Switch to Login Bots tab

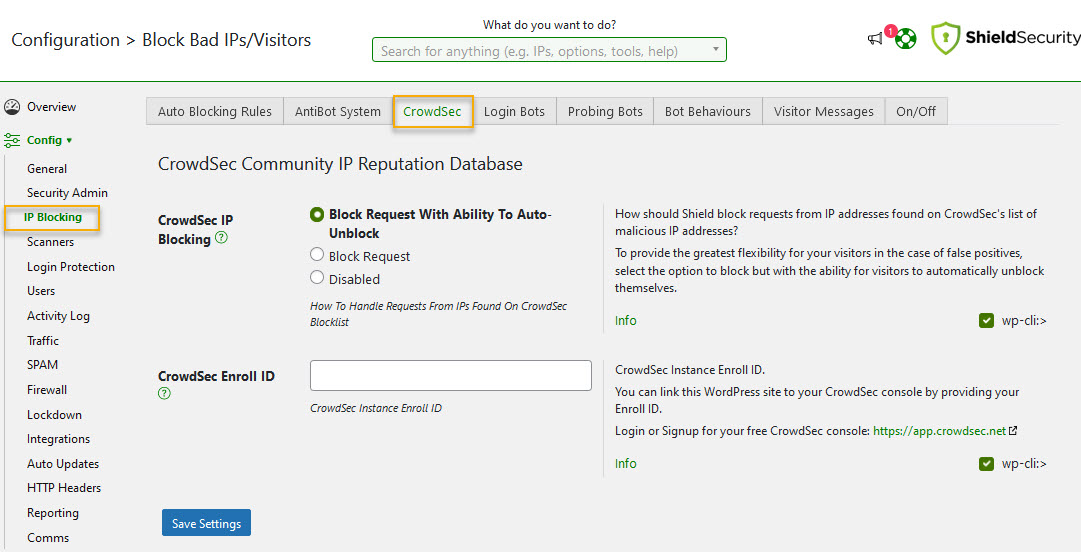(514, 112)
